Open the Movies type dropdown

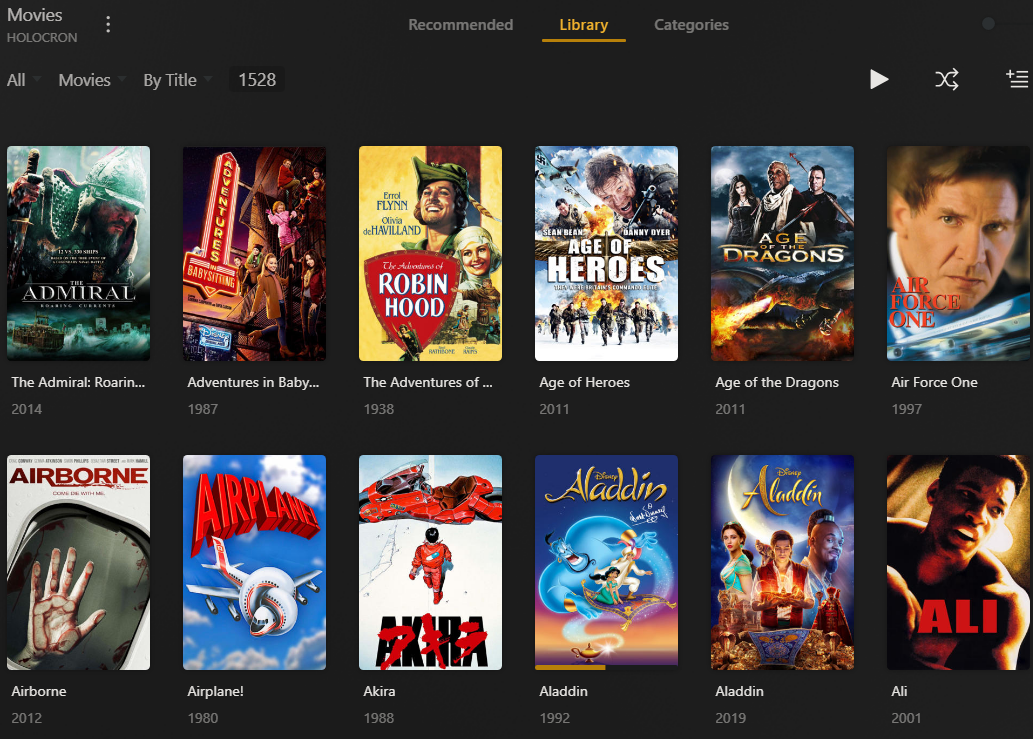(92, 80)
